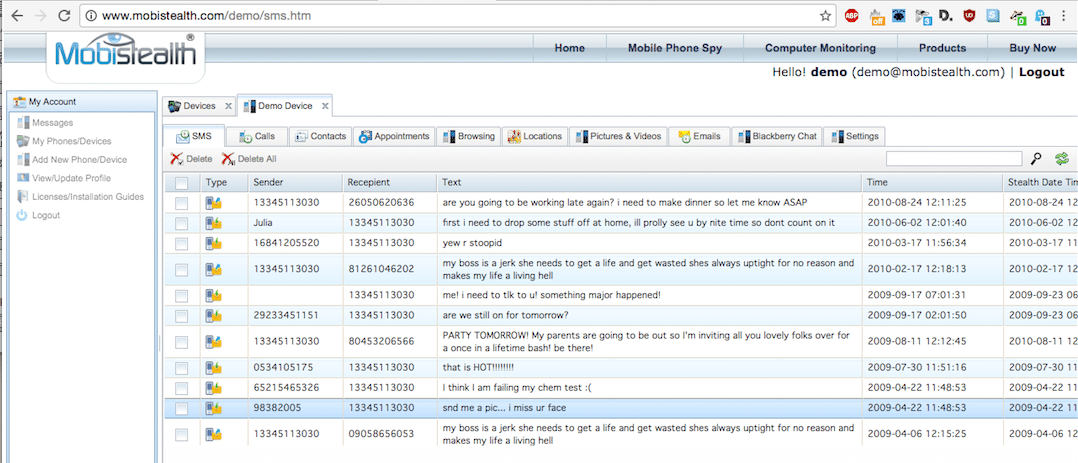Check the row from sender Julia
Screen dimensions: 1078x463
(x=182, y=223)
